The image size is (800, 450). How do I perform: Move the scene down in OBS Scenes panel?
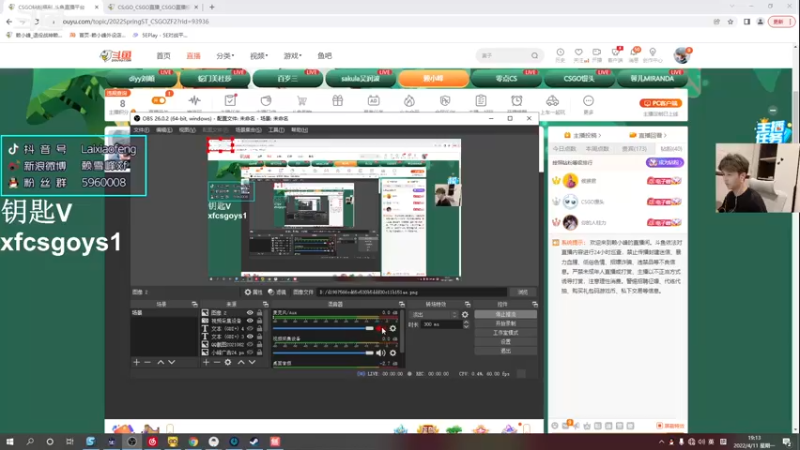pos(172,362)
